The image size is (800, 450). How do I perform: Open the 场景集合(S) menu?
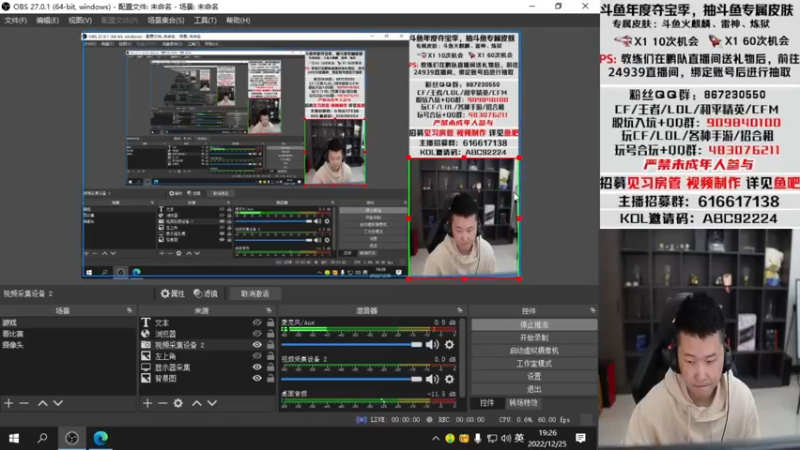166,20
